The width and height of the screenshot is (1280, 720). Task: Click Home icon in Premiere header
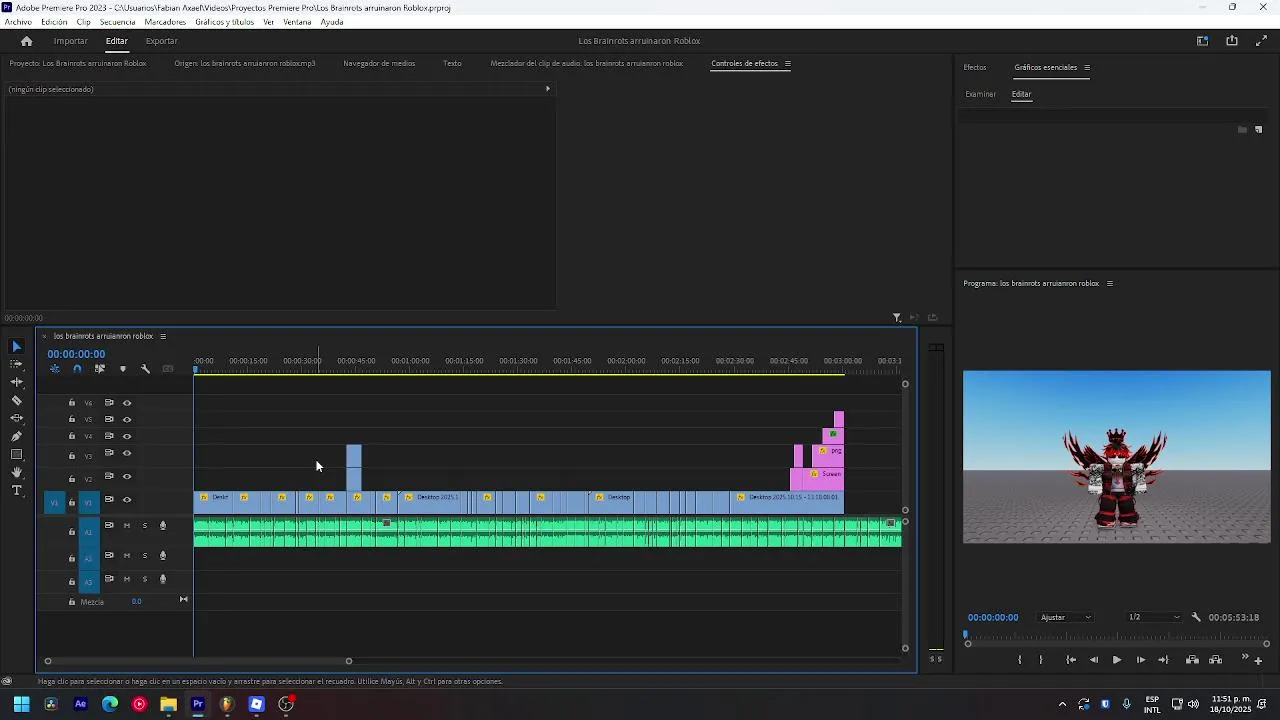tap(26, 41)
